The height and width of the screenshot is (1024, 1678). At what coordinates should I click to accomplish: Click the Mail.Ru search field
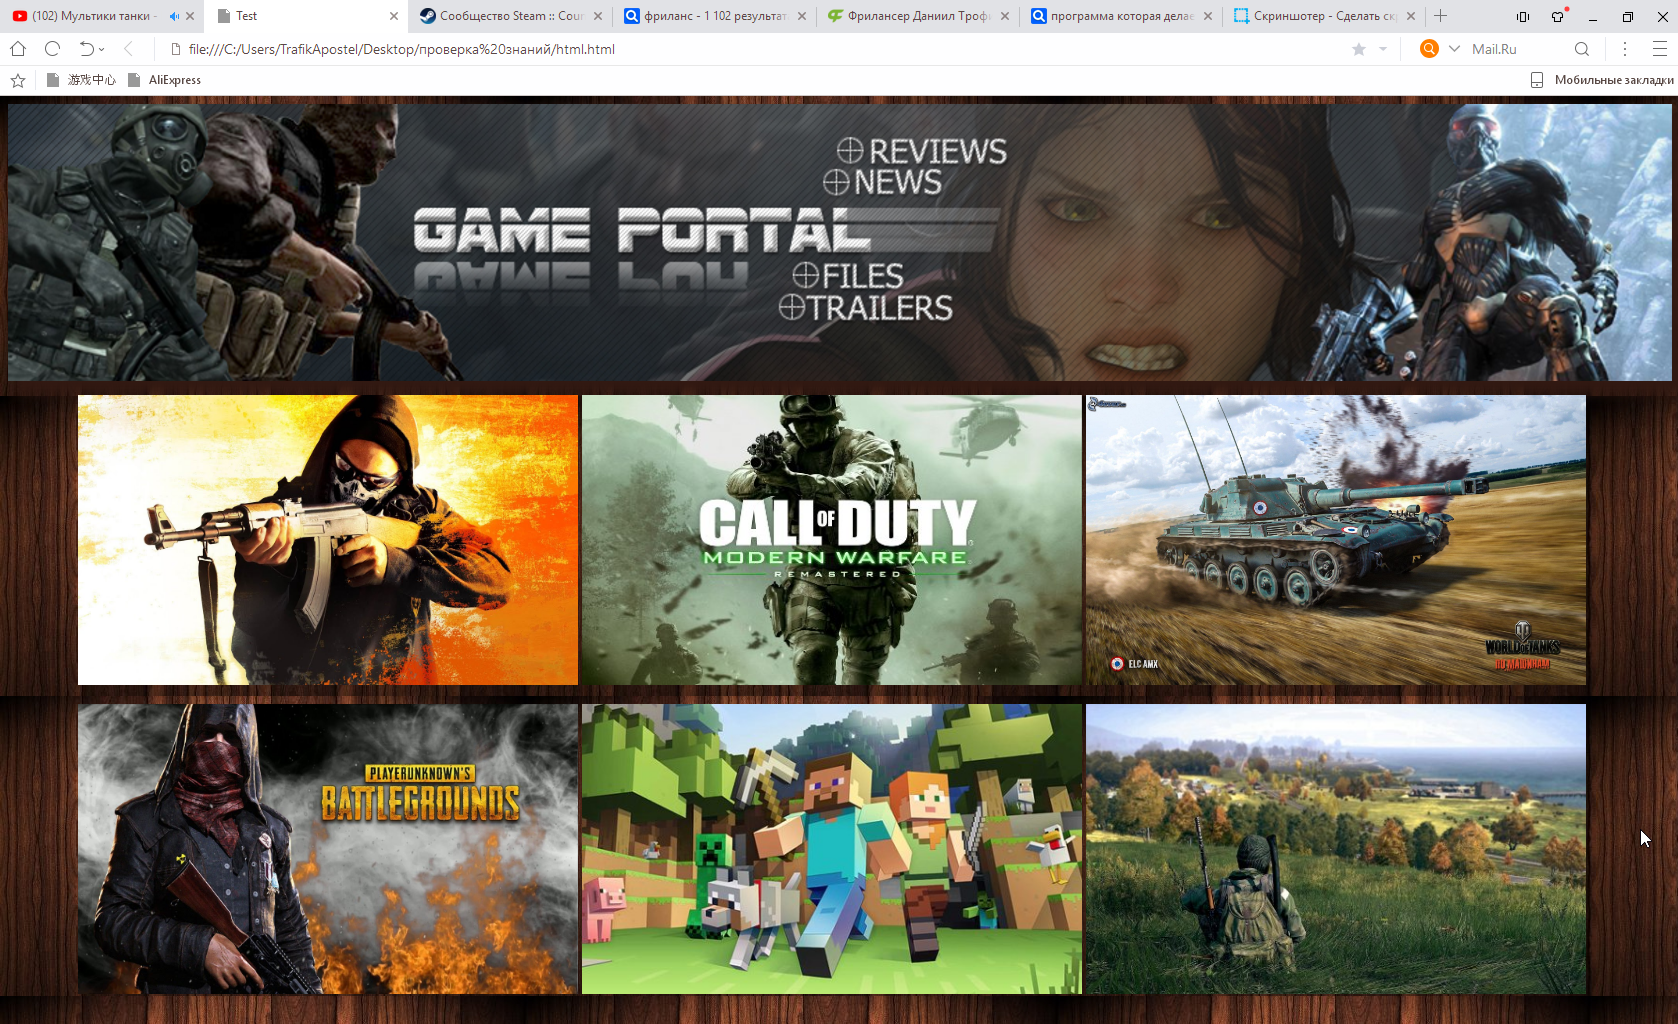[1515, 49]
